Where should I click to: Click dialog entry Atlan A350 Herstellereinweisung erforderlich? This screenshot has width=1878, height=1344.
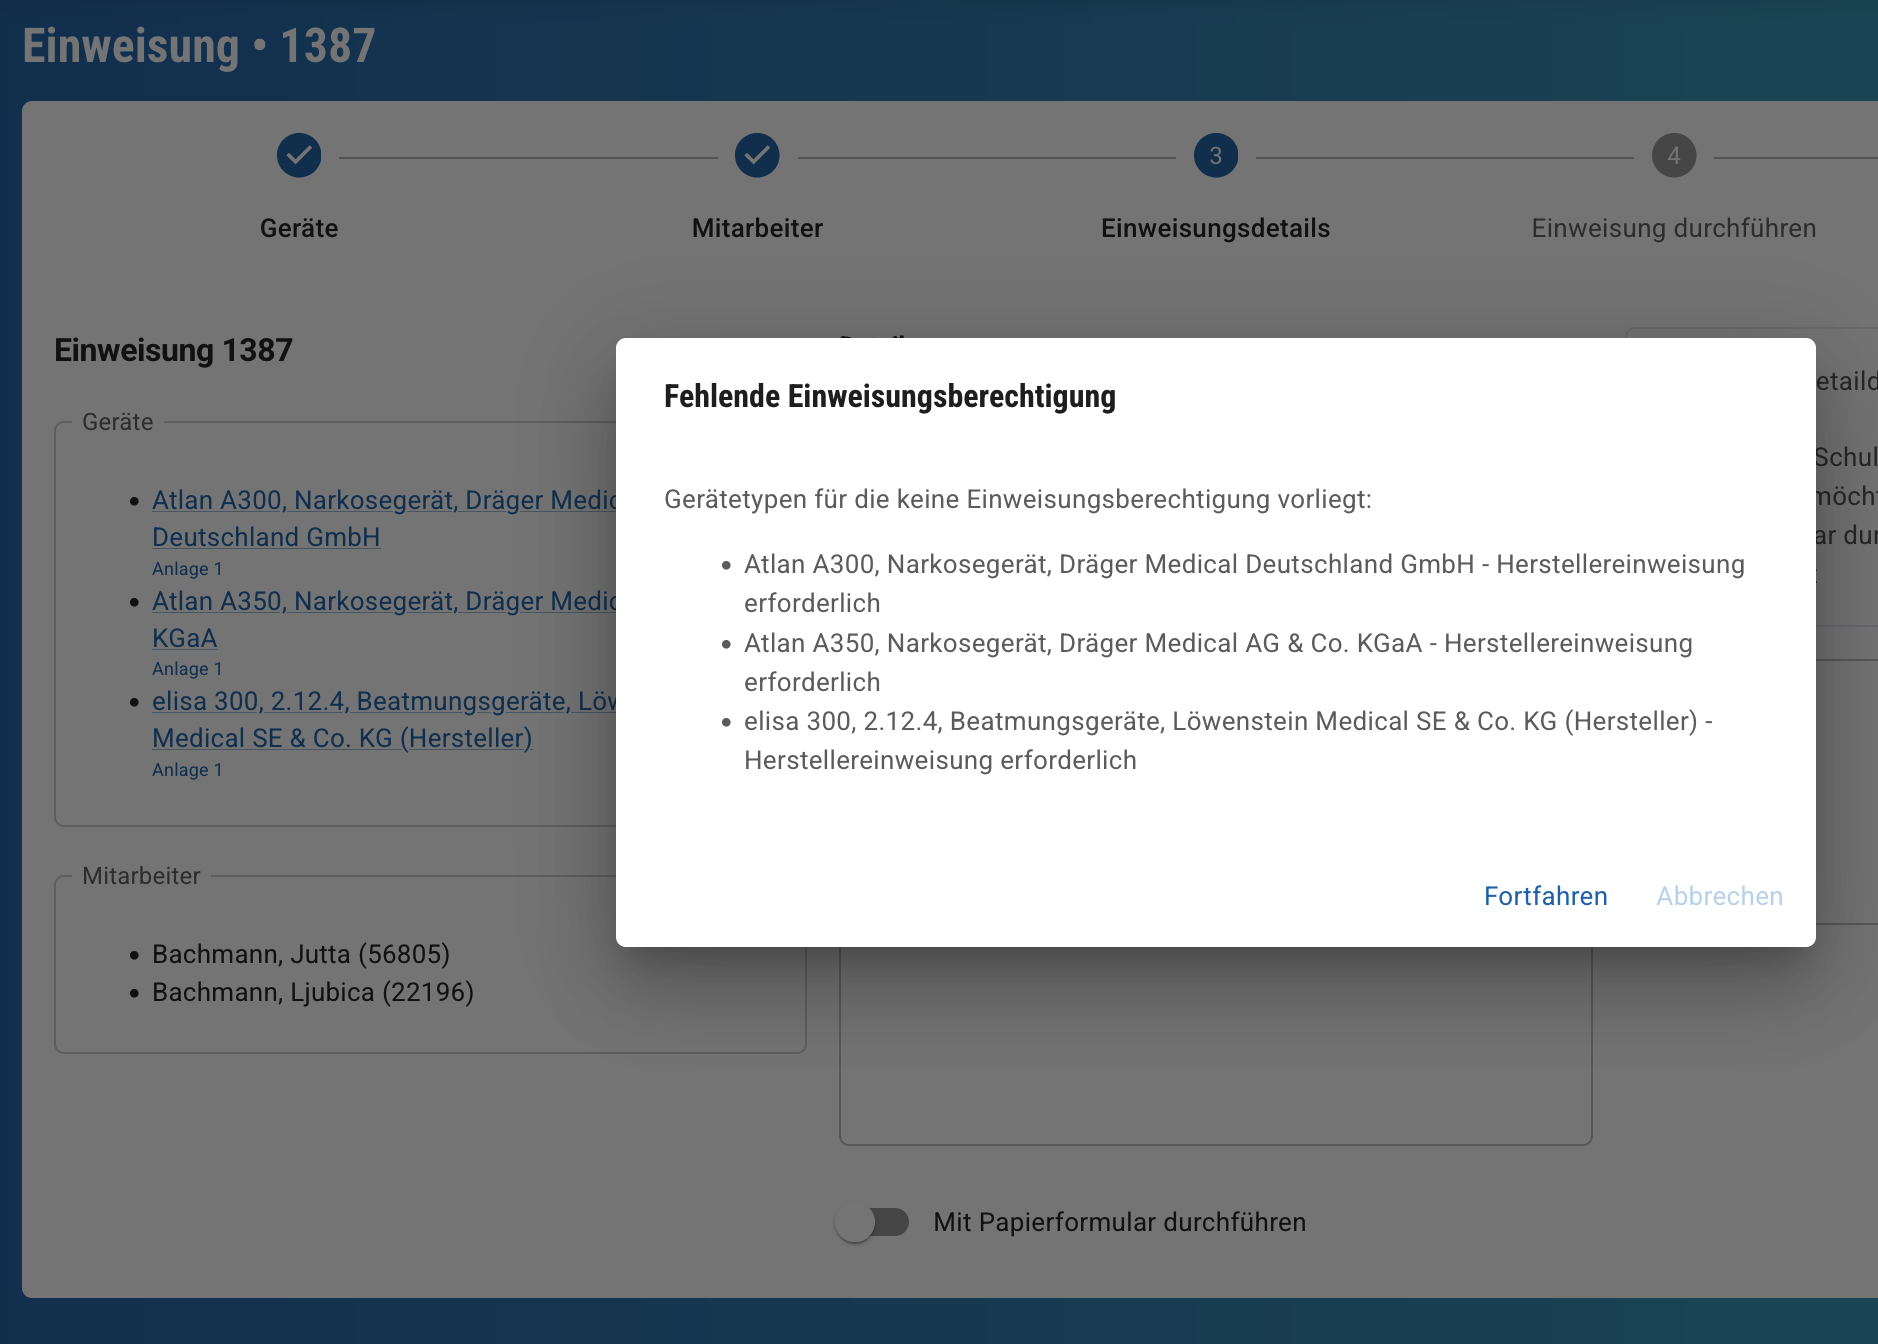tap(1218, 662)
